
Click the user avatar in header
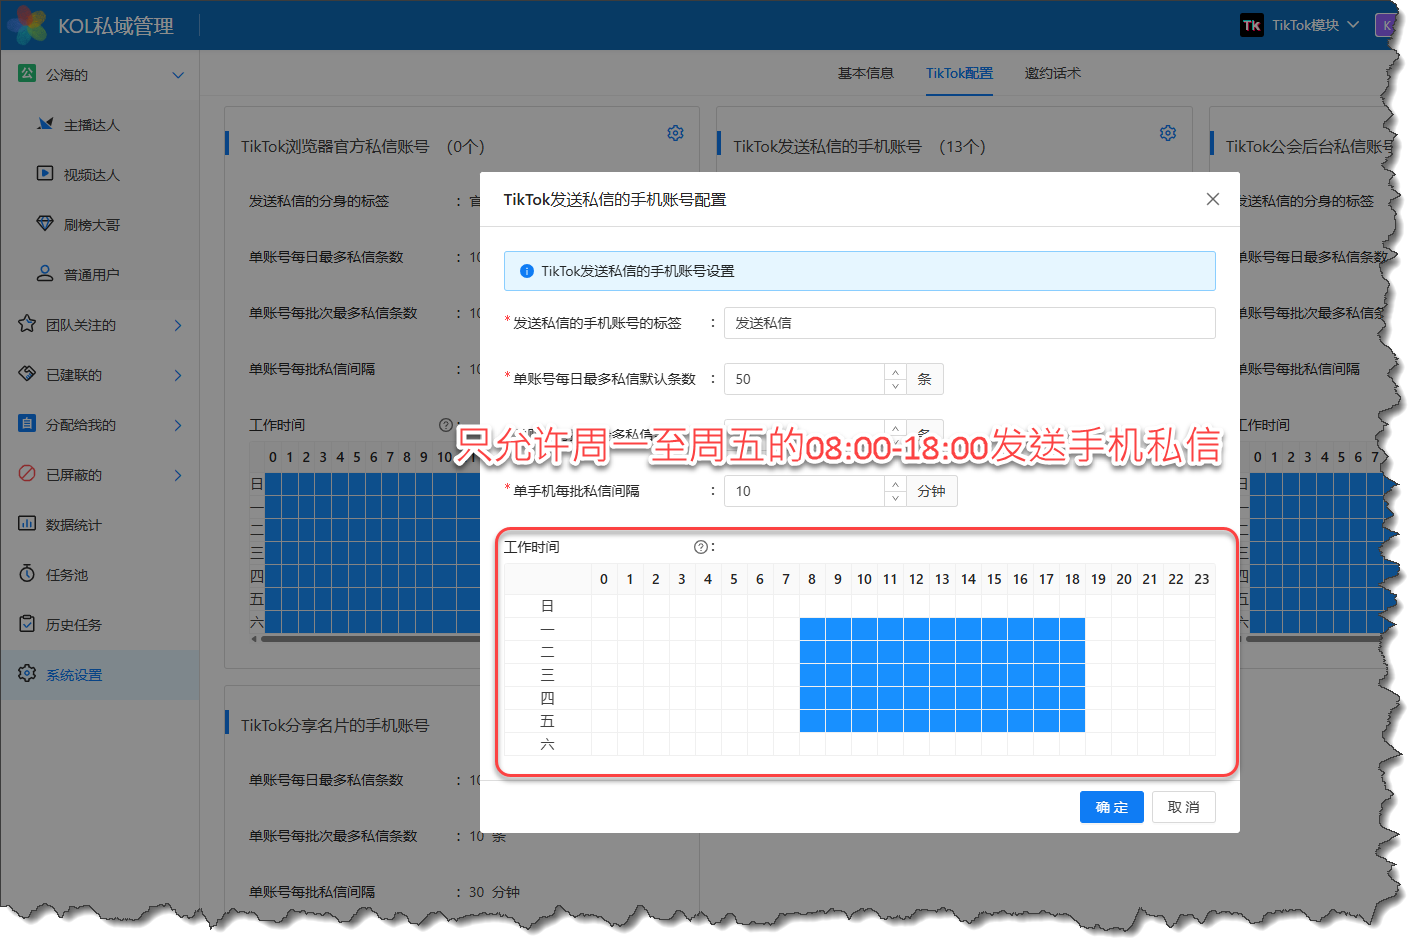(x=1385, y=25)
